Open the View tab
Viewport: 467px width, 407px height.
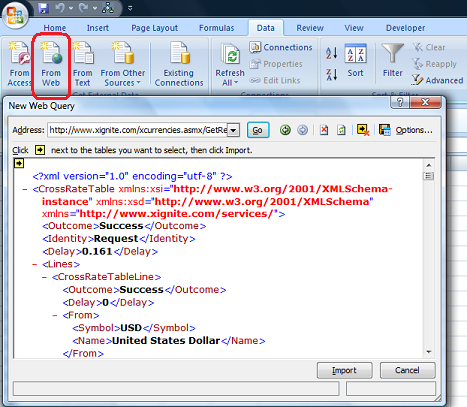click(x=354, y=28)
